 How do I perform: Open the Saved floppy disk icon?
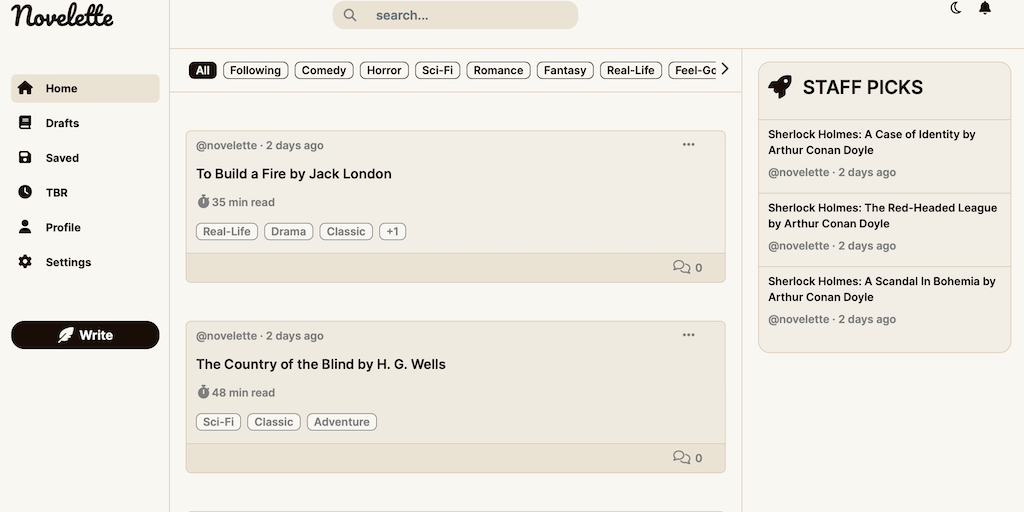tap(25, 158)
